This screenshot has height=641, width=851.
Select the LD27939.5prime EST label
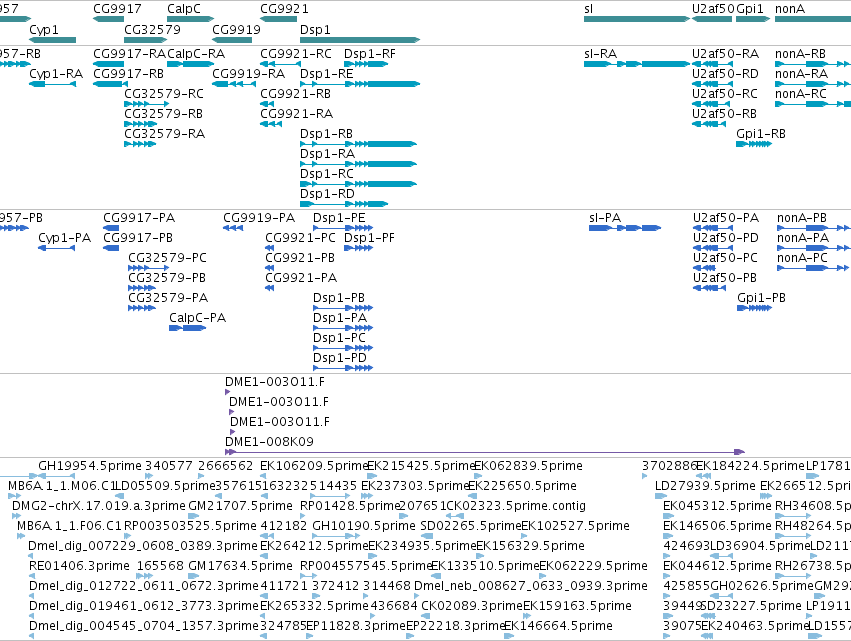705,486
